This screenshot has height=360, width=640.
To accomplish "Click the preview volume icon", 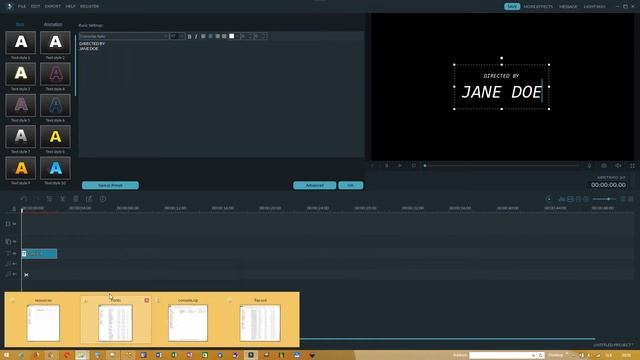I will click(618, 165).
